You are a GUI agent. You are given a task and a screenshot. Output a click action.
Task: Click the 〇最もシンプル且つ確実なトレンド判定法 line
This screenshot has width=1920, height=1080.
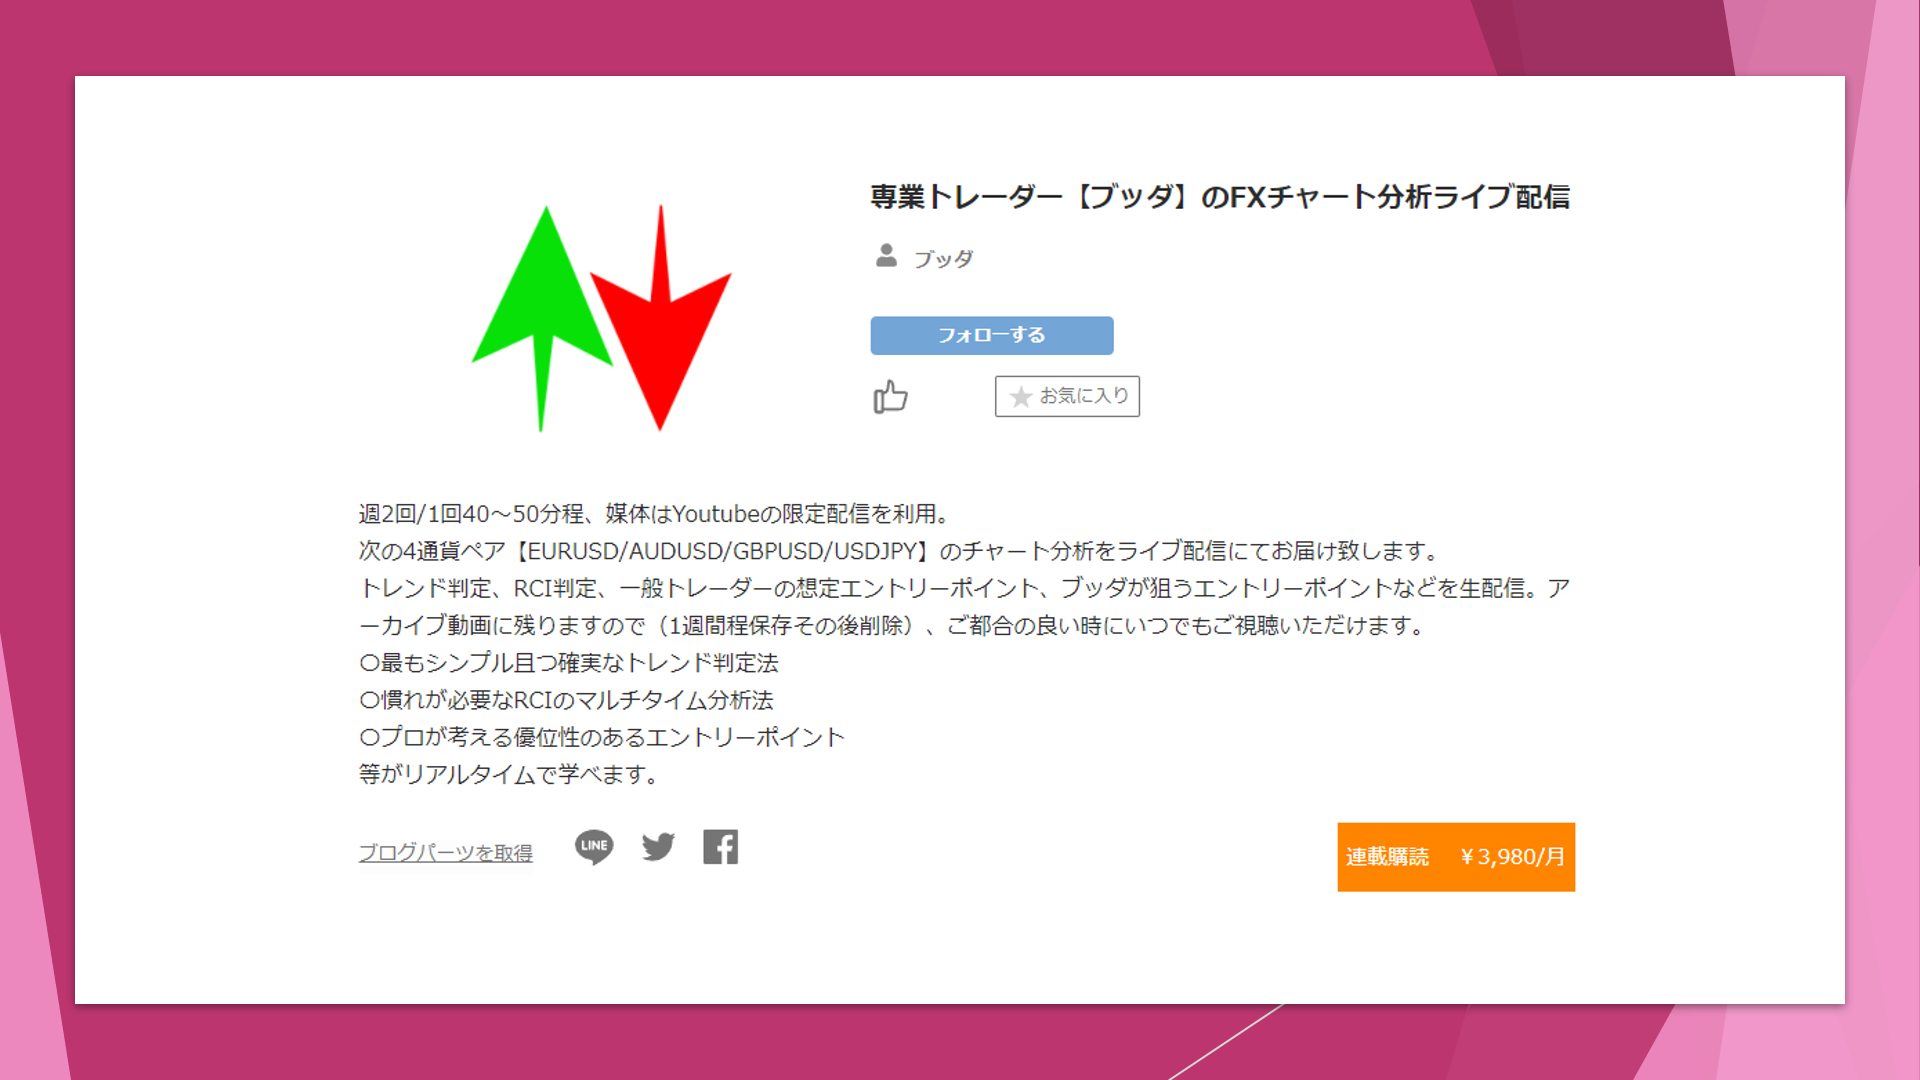[568, 663]
